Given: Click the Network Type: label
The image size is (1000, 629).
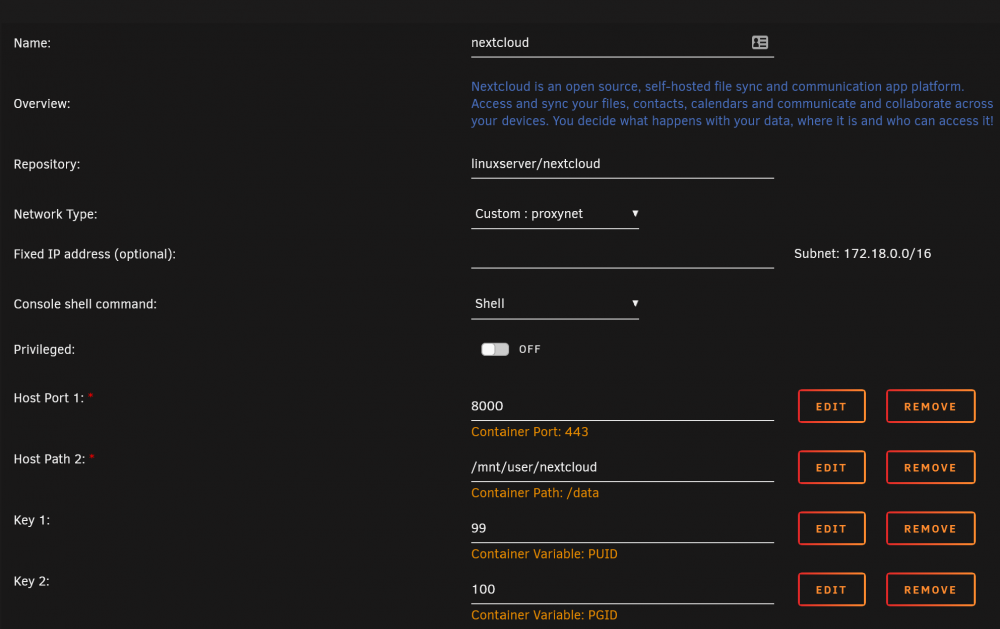Looking at the screenshot, I should (x=55, y=214).
